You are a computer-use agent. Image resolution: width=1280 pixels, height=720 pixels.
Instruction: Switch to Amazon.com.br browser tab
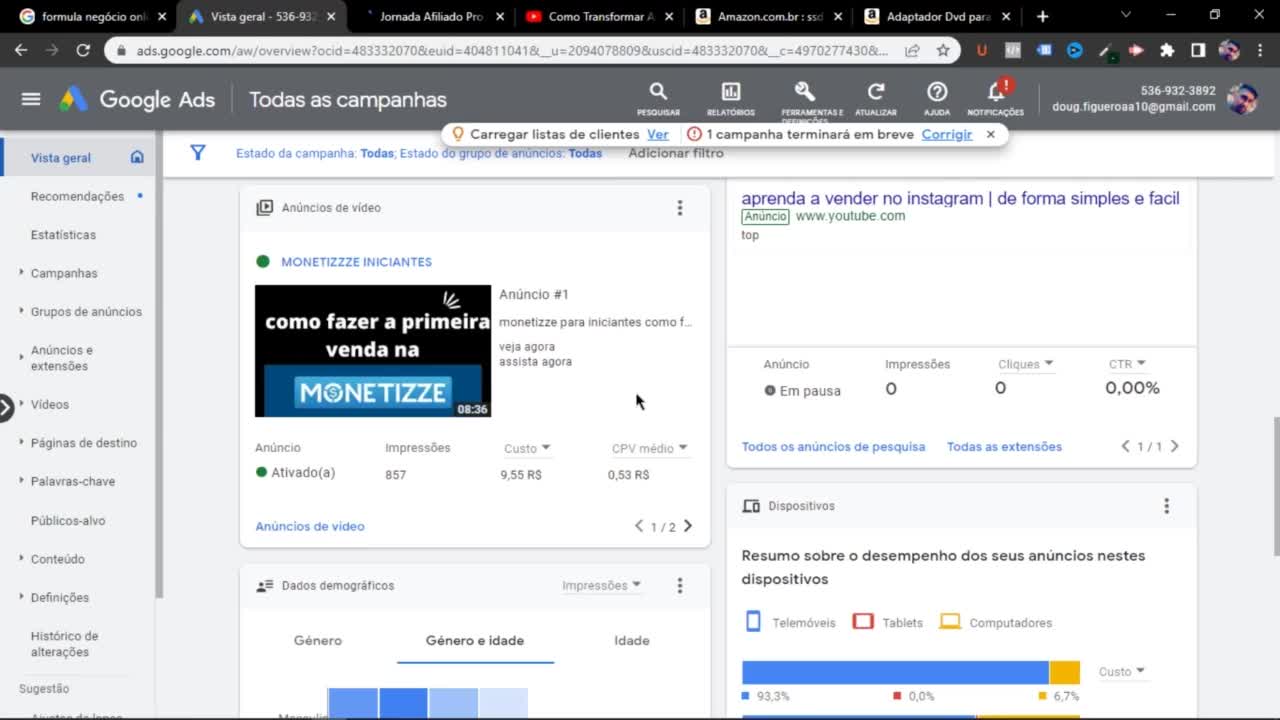(767, 16)
